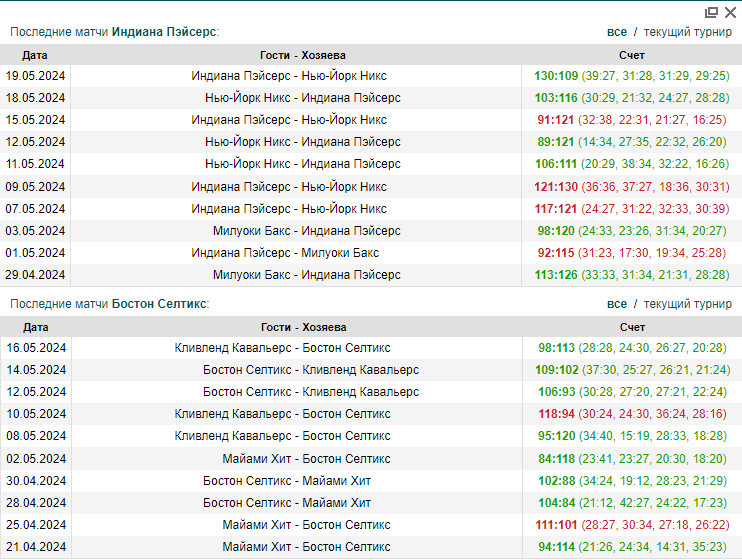Click date 15.05.2024
This screenshot has width=742, height=560.
35,120
